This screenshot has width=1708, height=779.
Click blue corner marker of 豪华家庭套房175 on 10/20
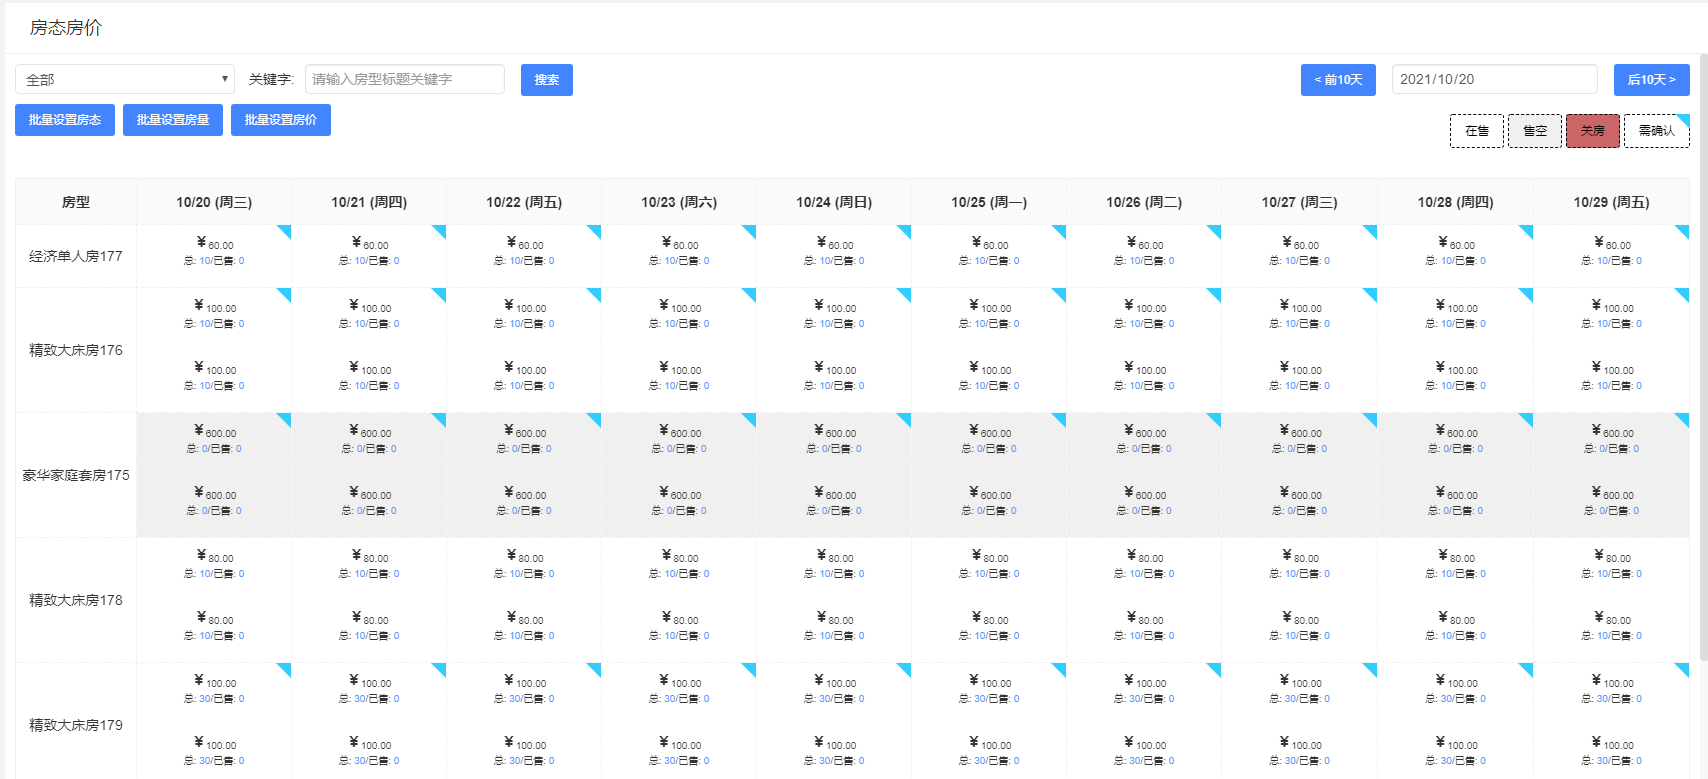tap(286, 418)
